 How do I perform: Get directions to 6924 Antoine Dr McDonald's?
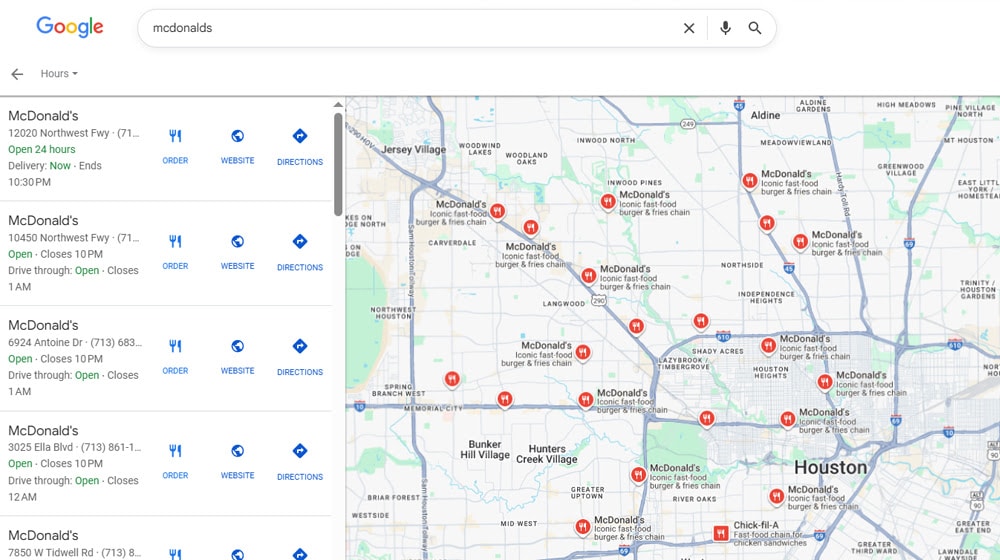click(x=300, y=357)
